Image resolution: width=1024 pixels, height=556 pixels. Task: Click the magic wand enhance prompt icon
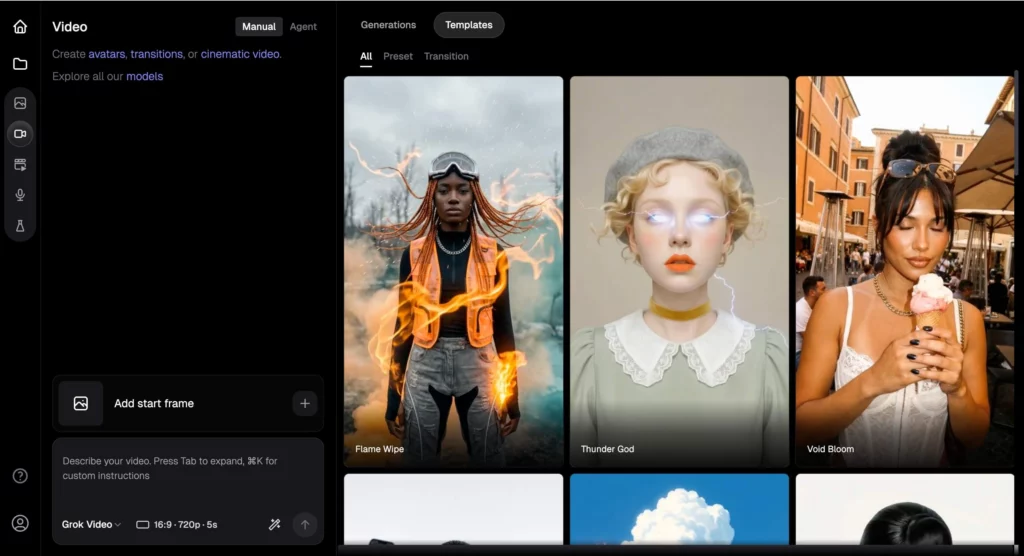coord(275,524)
